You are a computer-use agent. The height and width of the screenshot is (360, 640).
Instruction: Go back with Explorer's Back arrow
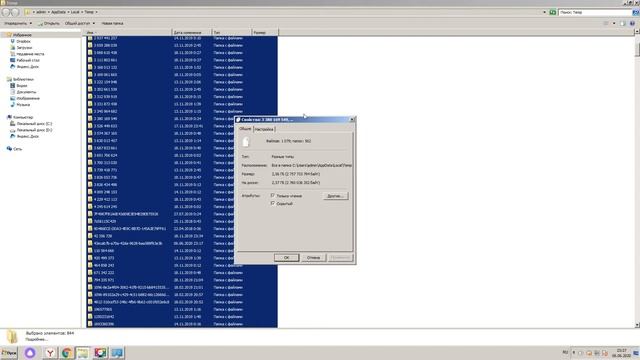click(x=6, y=12)
